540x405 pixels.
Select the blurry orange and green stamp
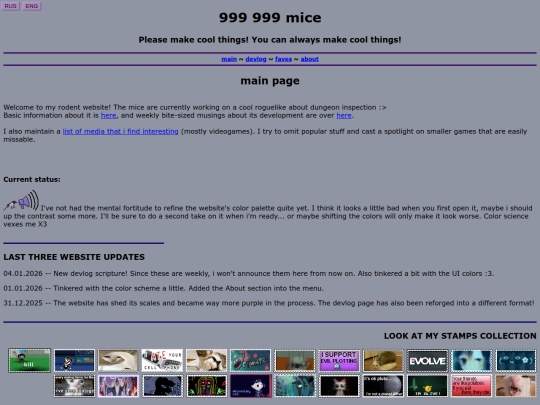[295, 361]
